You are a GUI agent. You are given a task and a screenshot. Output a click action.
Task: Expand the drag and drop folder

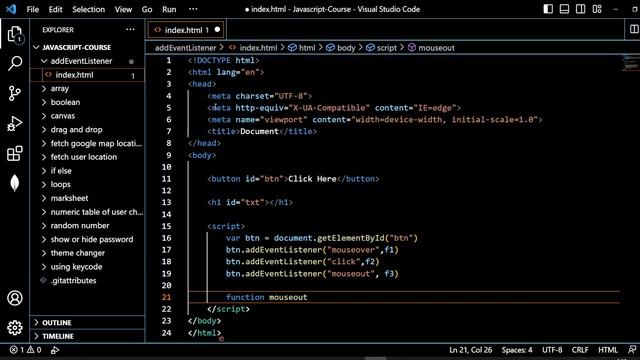[87, 130]
